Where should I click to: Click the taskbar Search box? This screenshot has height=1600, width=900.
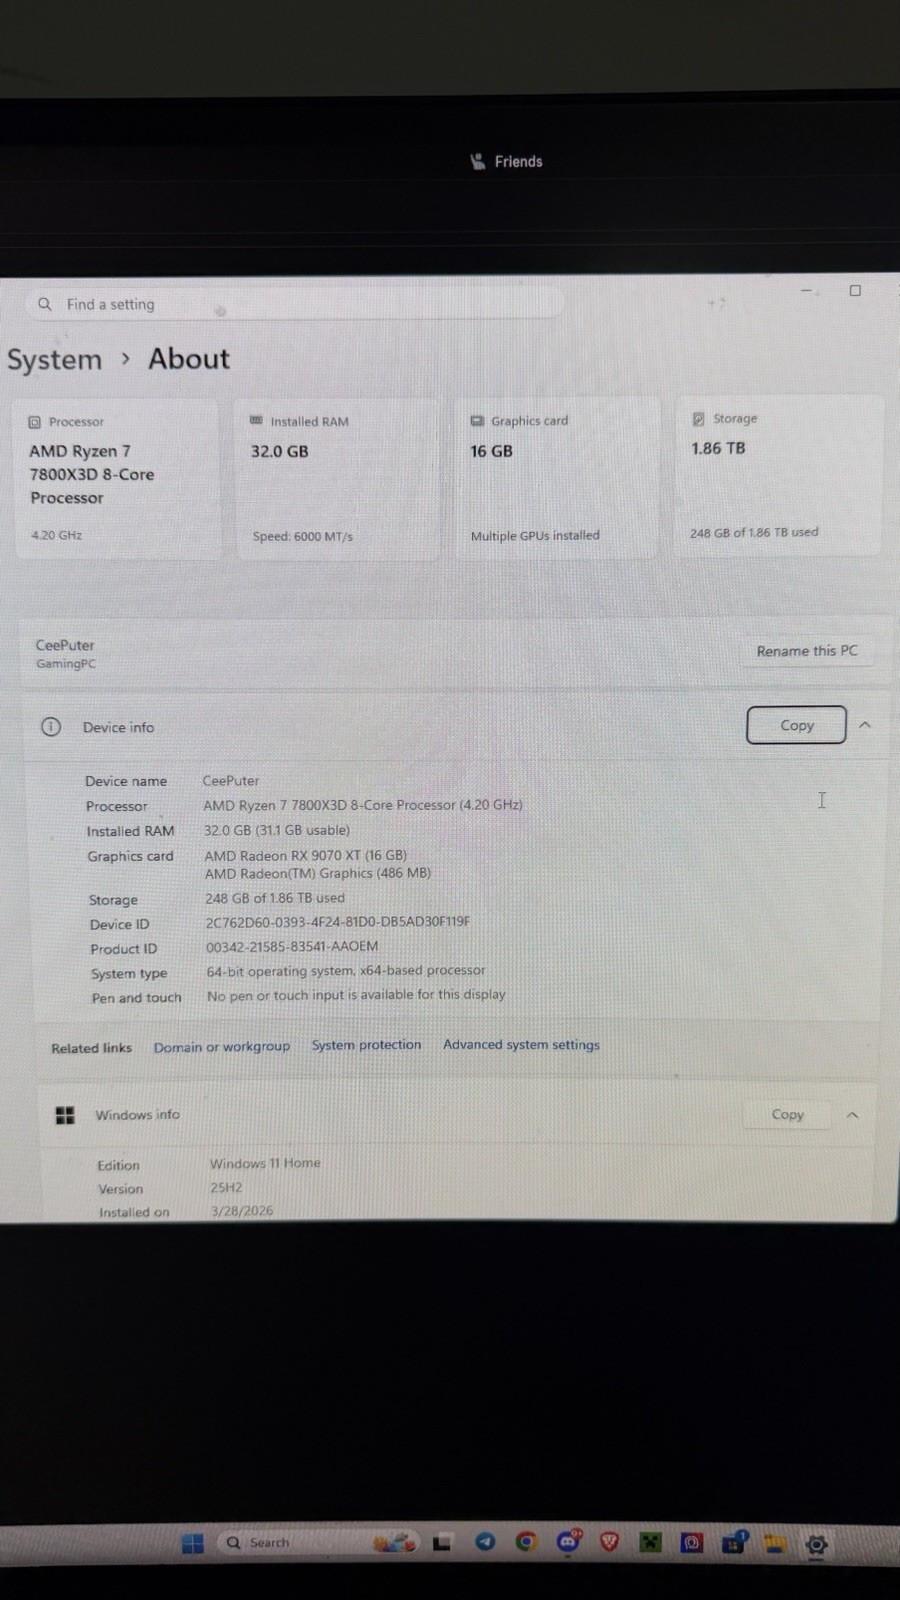318,1542
